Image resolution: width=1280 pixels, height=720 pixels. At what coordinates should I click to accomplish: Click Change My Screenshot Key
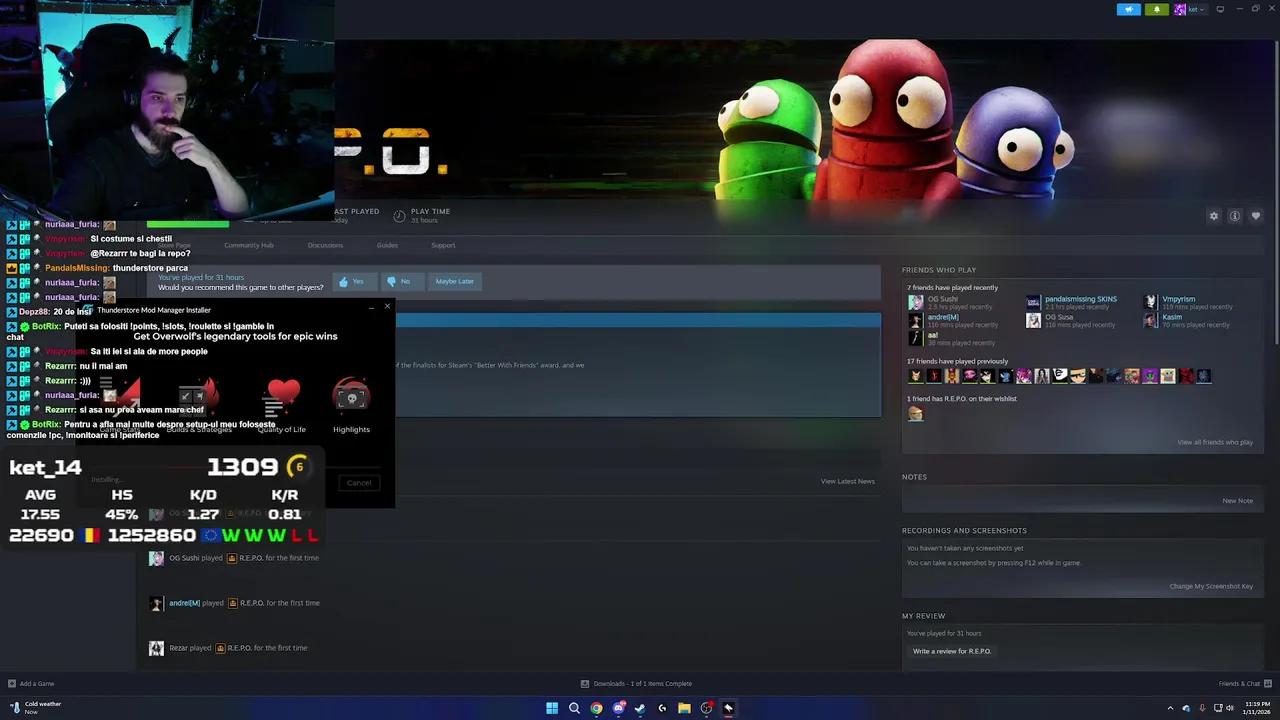(1211, 586)
